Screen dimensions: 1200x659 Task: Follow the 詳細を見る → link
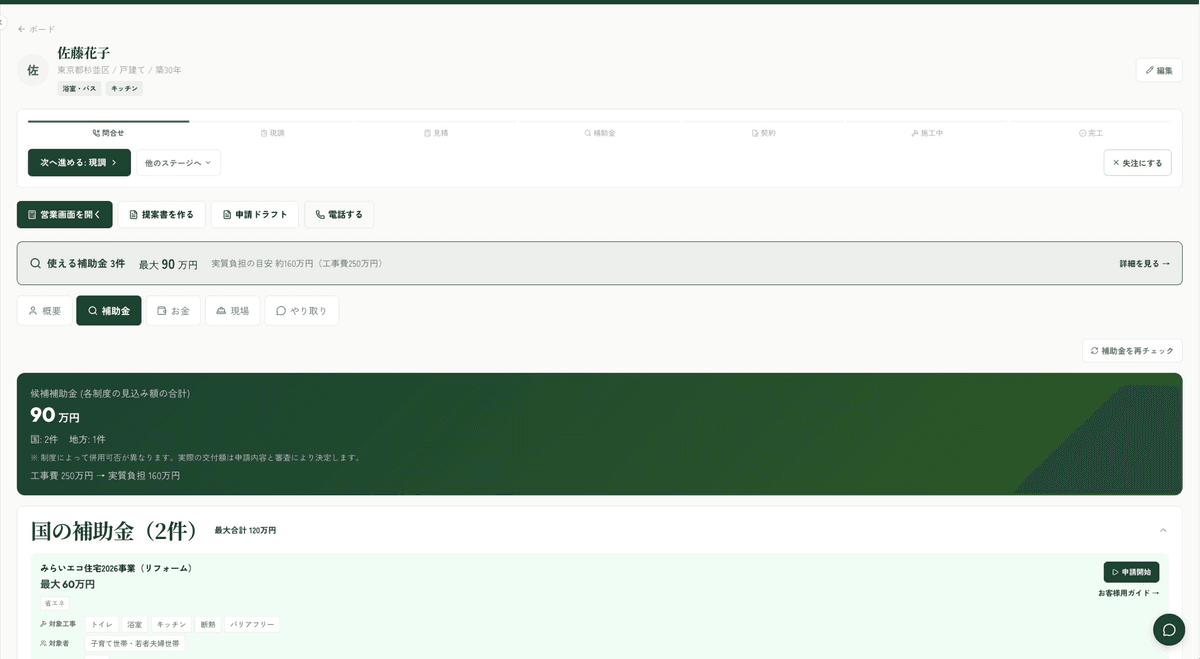coord(1144,264)
